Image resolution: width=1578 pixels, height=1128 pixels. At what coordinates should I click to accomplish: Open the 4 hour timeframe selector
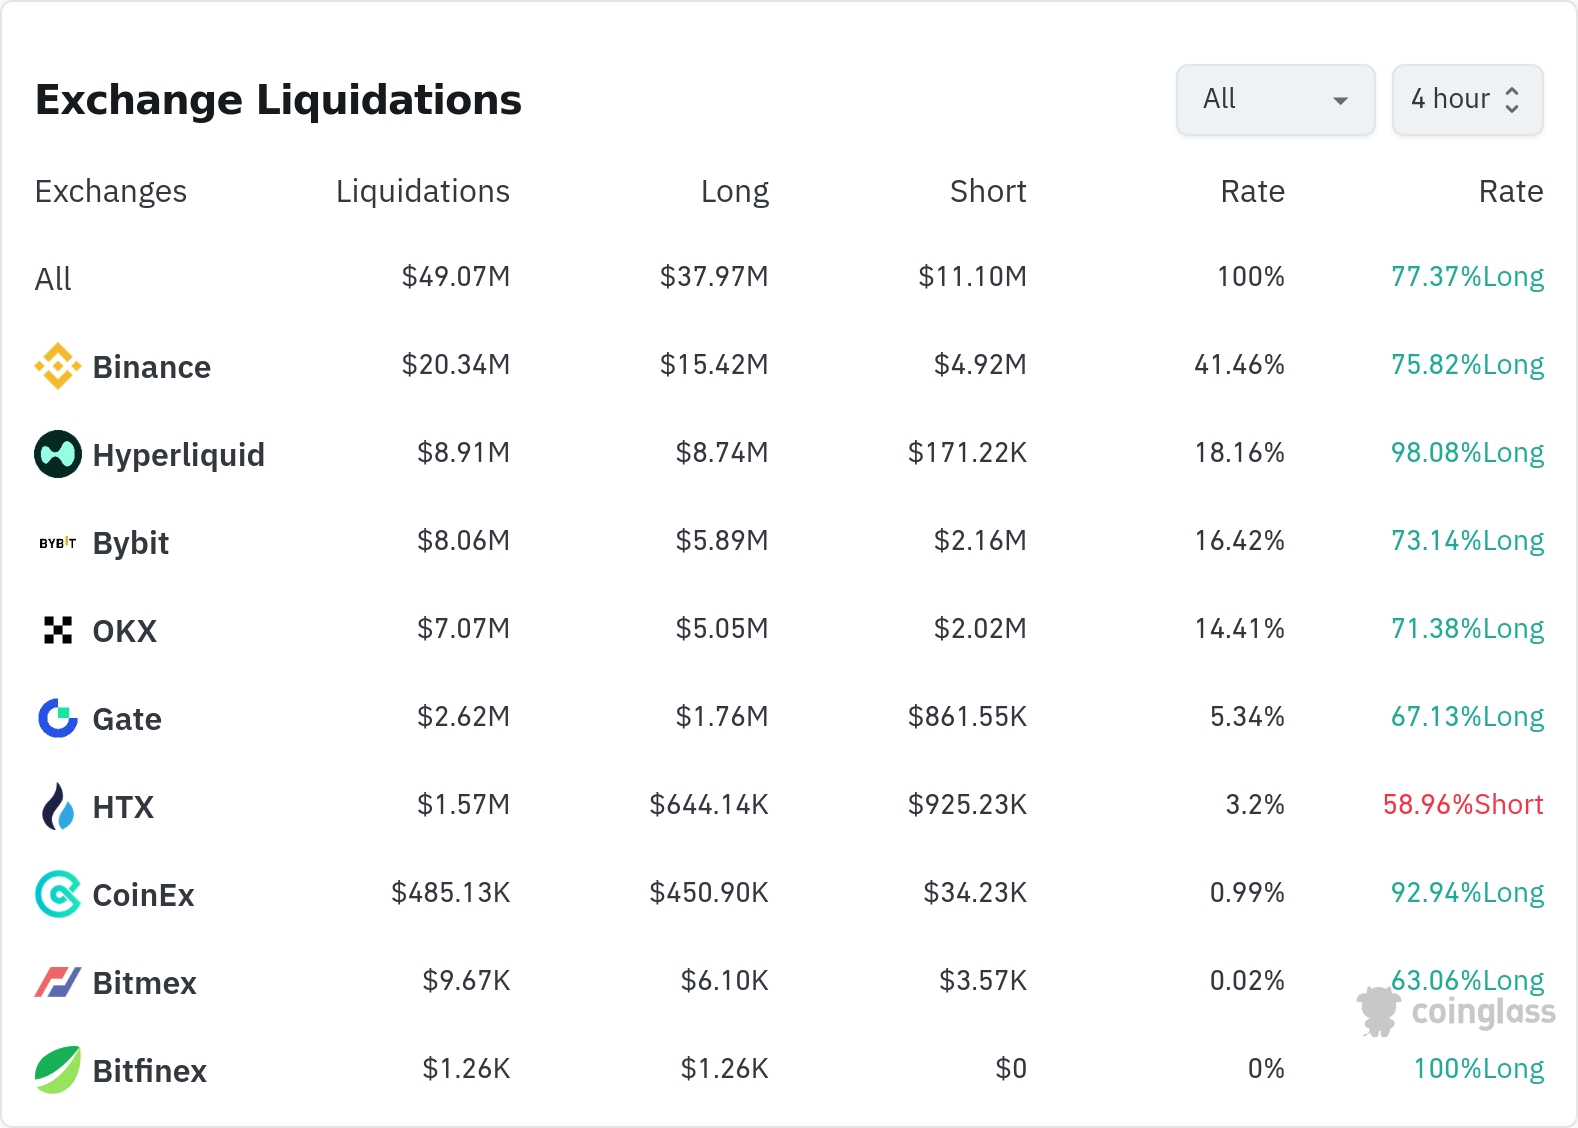click(1467, 100)
